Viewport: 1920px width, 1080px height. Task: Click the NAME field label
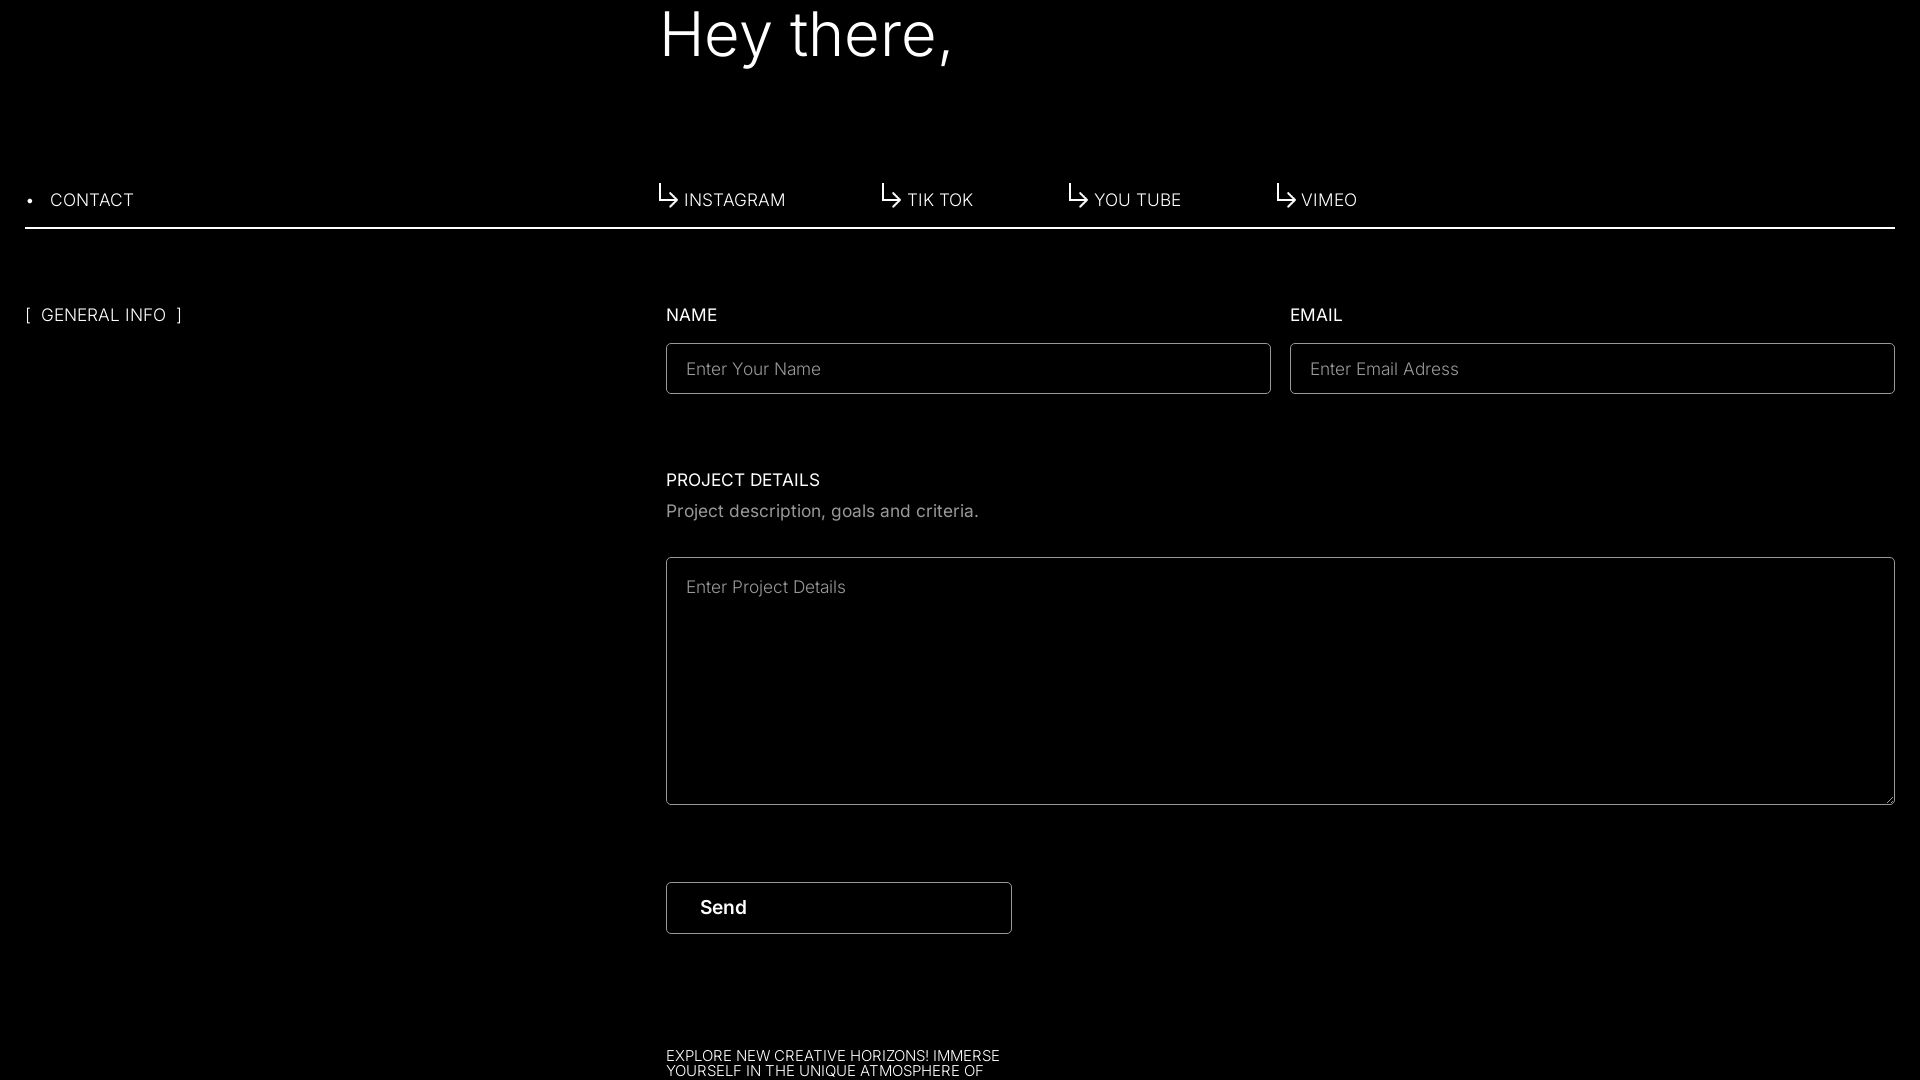click(x=691, y=315)
